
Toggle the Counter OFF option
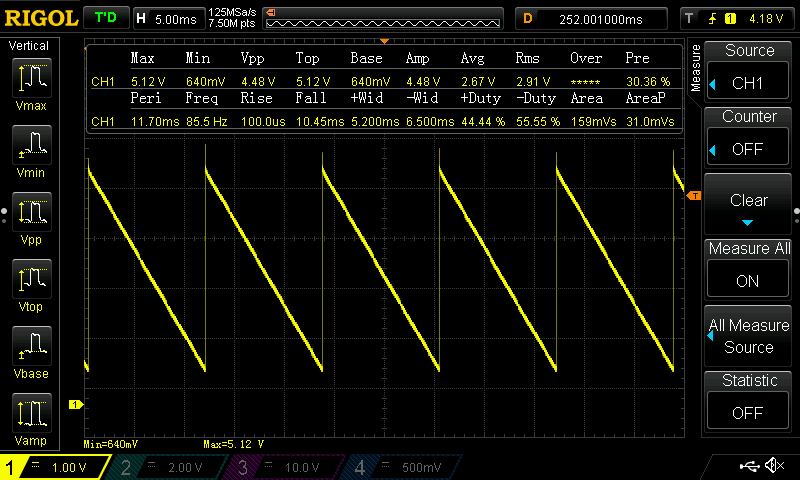pyautogui.click(x=748, y=134)
